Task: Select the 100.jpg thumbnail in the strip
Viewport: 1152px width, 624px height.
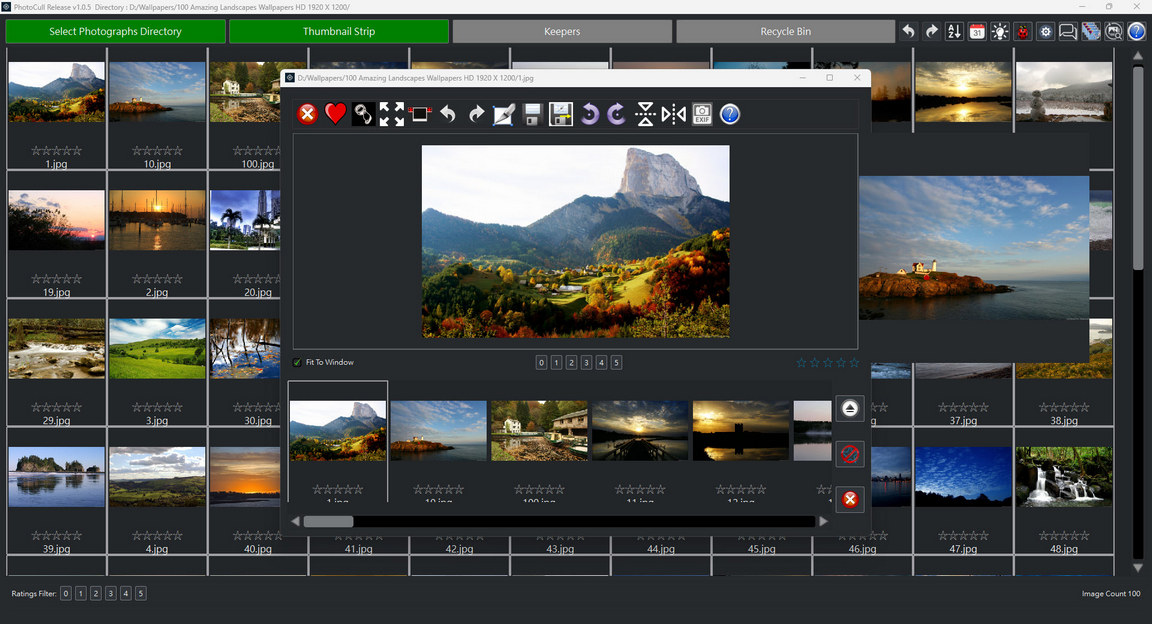Action: click(x=539, y=431)
